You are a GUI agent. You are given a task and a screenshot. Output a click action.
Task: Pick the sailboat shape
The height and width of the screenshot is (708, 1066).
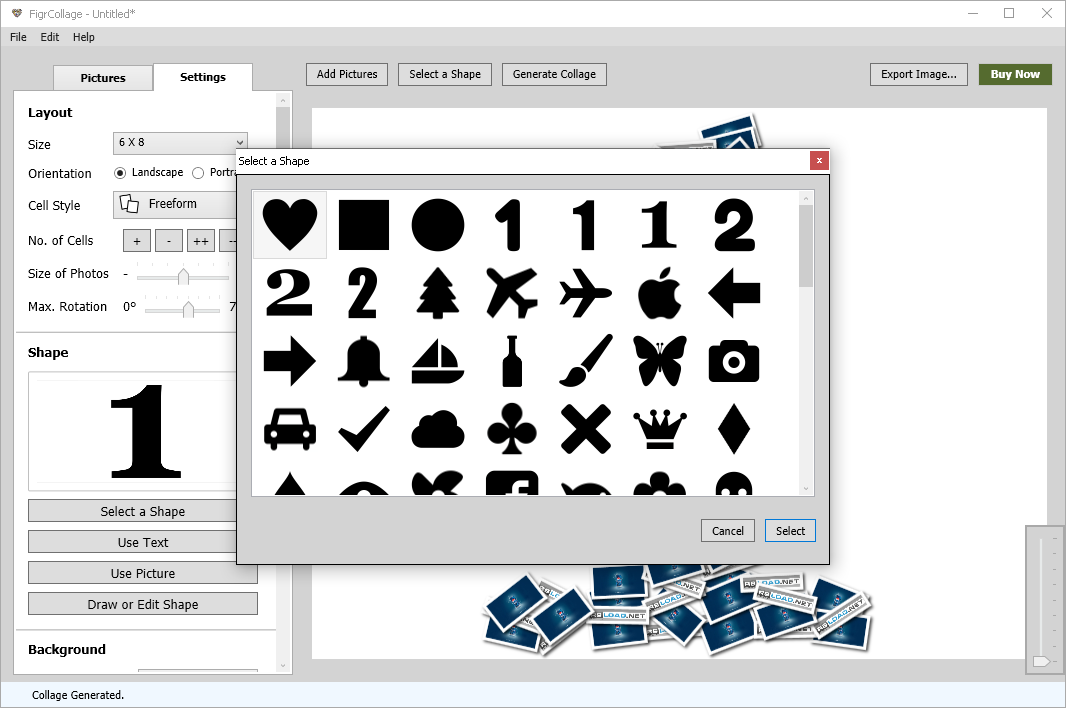(438, 362)
